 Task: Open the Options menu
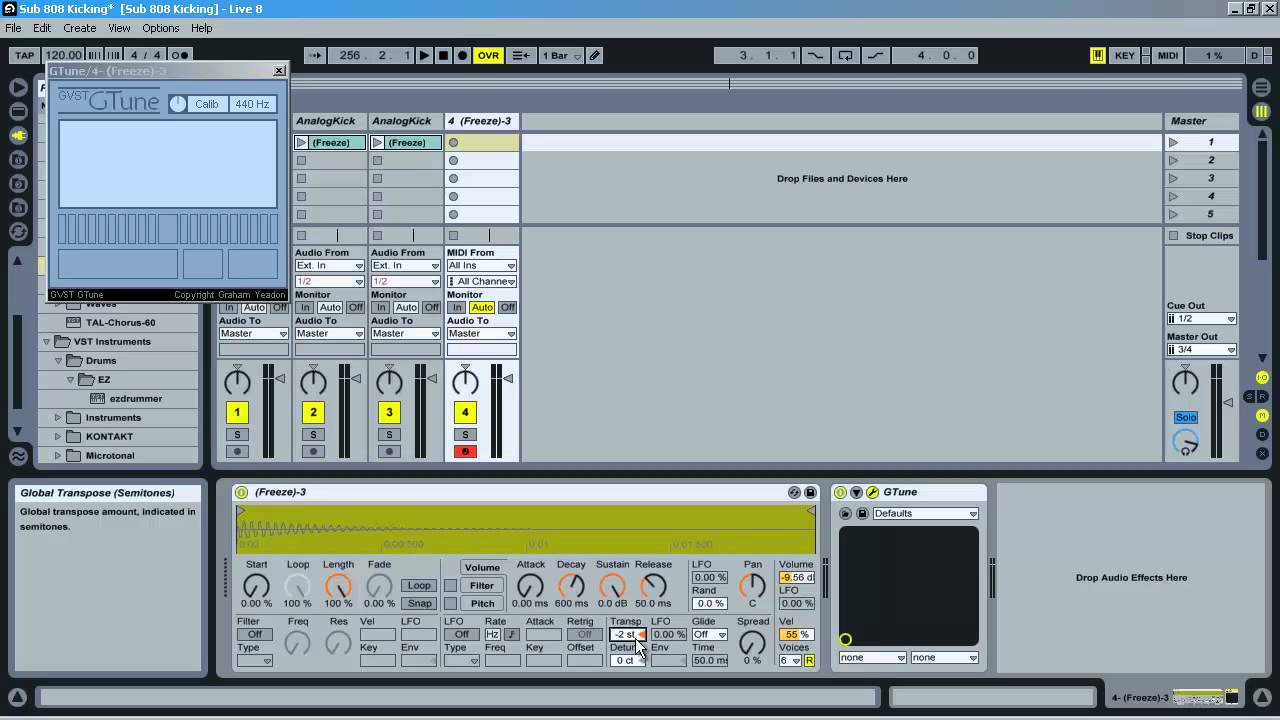pyautogui.click(x=160, y=28)
